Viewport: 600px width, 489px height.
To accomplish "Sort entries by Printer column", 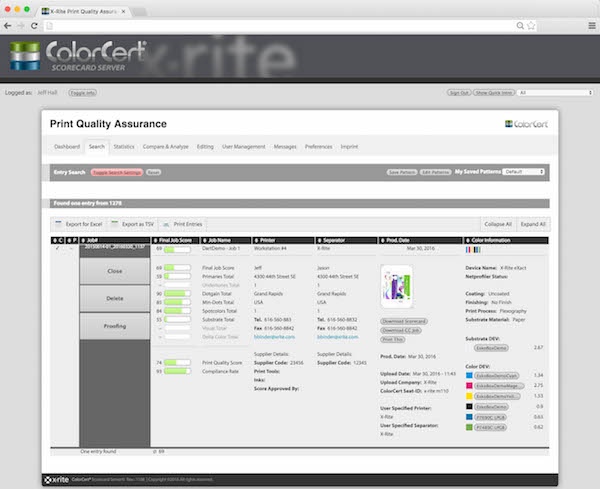I will coord(283,240).
